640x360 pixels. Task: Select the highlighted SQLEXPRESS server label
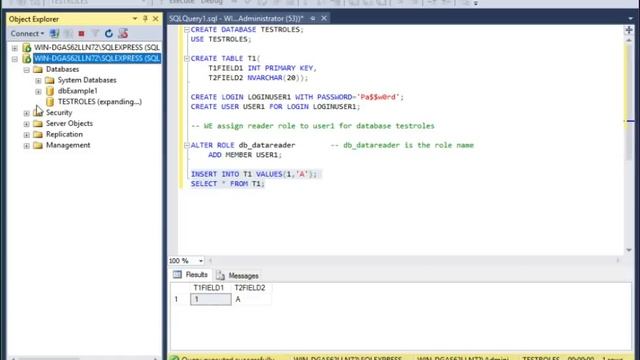click(x=97, y=58)
